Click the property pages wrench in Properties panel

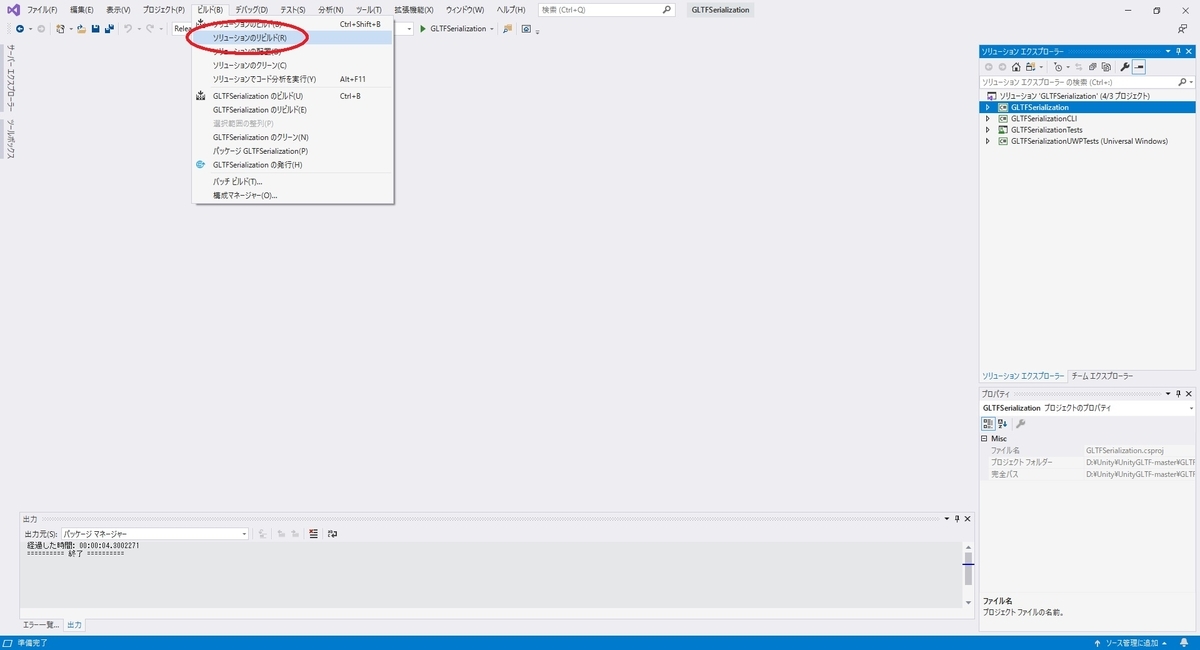pos(1021,424)
